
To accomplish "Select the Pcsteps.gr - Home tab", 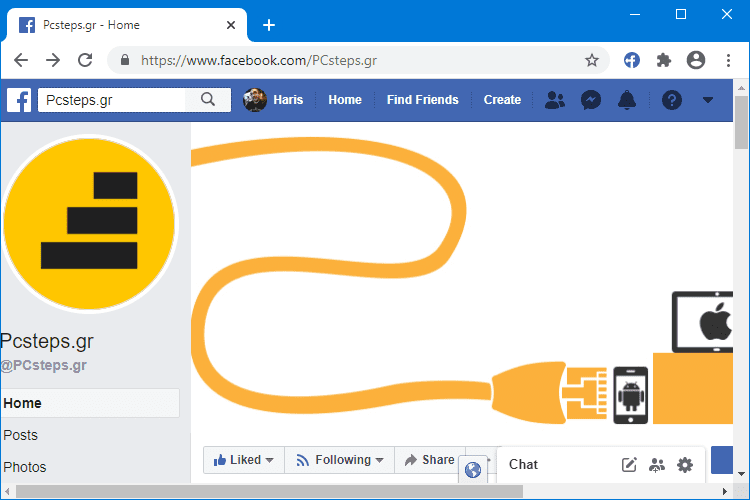I will pyautogui.click(x=127, y=25).
